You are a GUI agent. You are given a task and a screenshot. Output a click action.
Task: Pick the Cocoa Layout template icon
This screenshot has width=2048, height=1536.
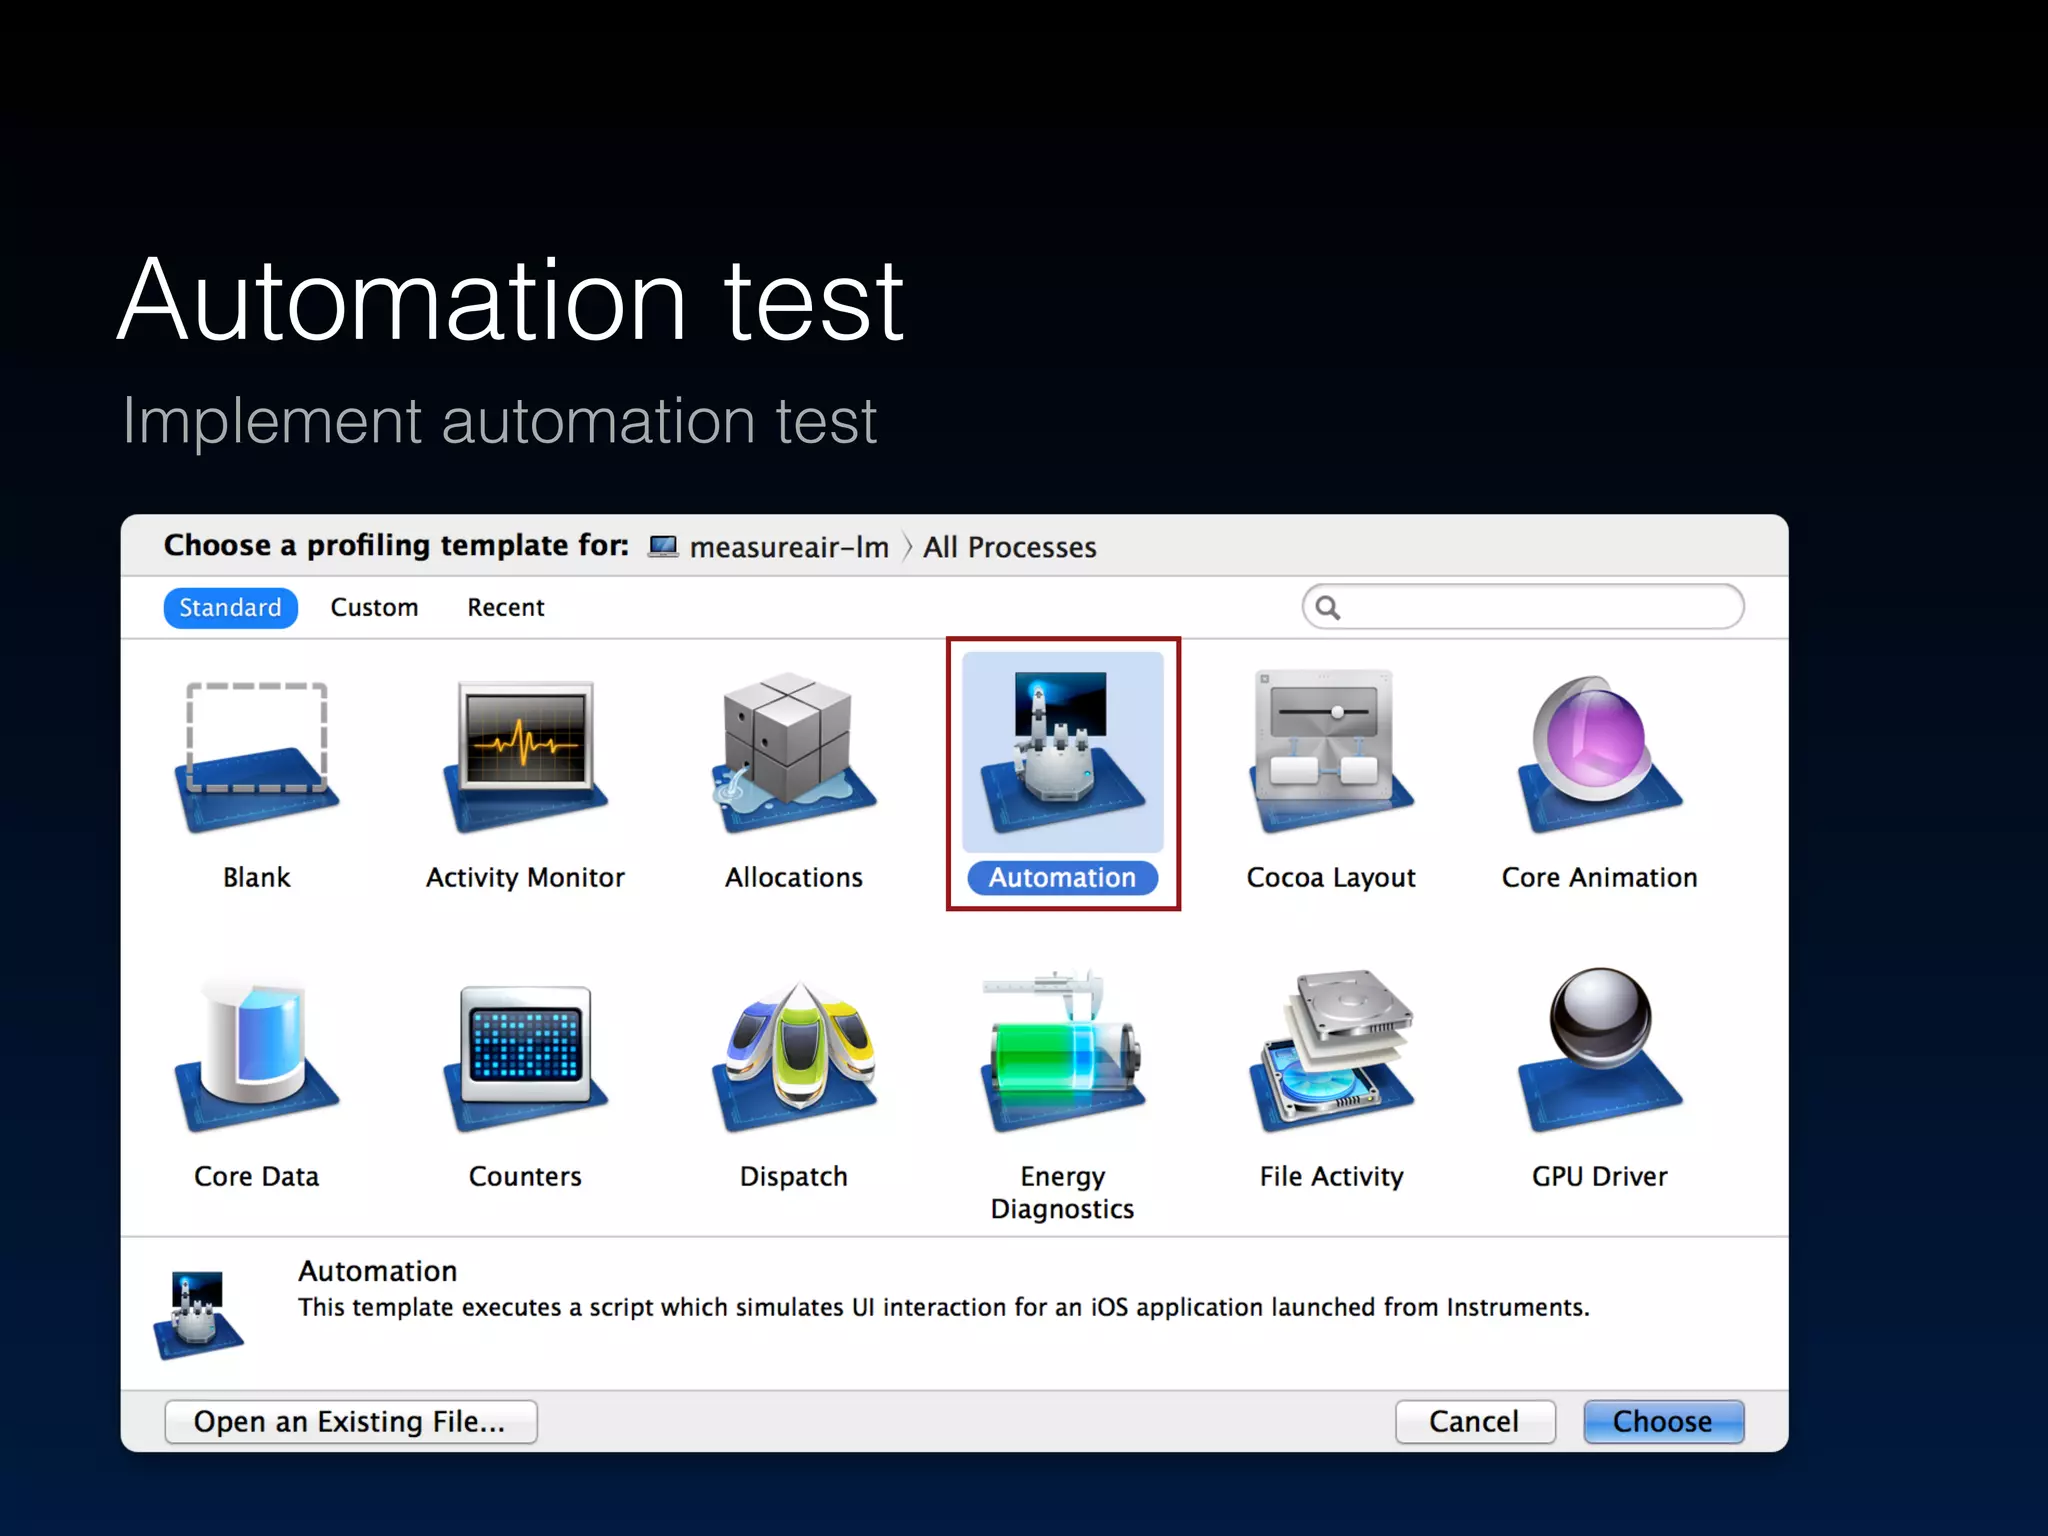[1331, 752]
